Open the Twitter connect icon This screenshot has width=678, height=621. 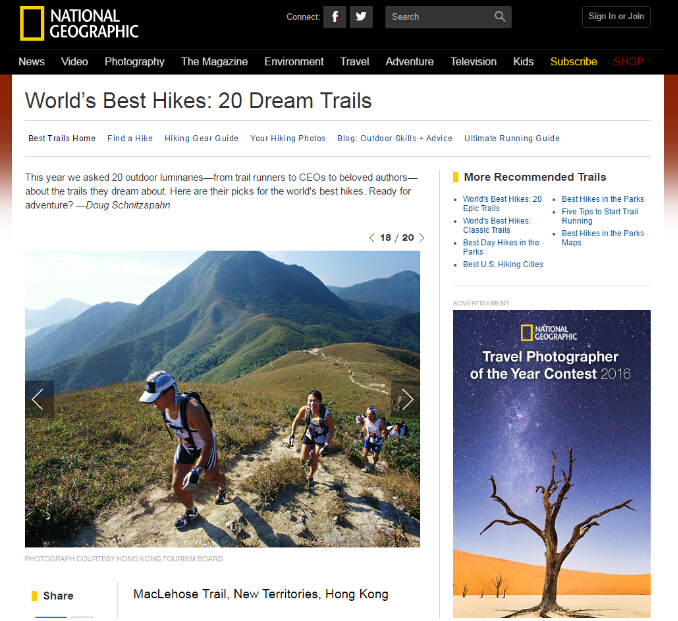point(361,17)
